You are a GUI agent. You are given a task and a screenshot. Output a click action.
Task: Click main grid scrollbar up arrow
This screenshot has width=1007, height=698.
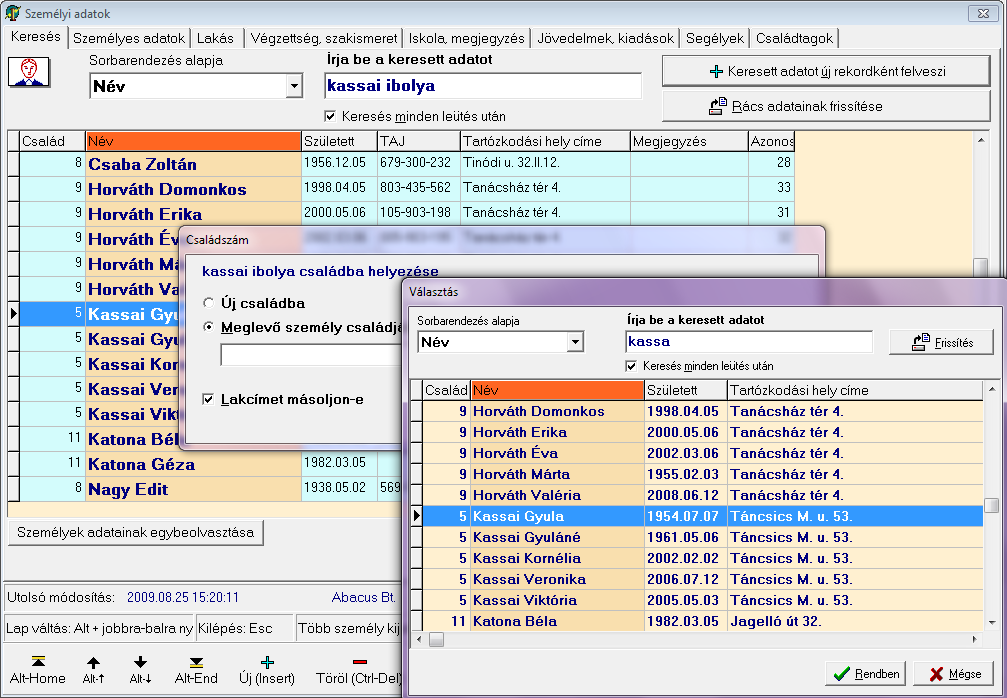(981, 139)
